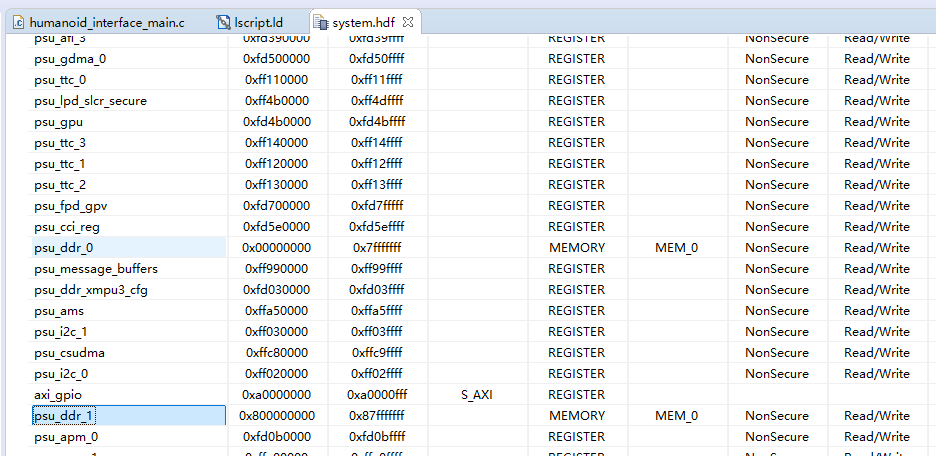Click base address 0xa0000000 of axi_gpio
This screenshot has width=936, height=456.
[276, 395]
